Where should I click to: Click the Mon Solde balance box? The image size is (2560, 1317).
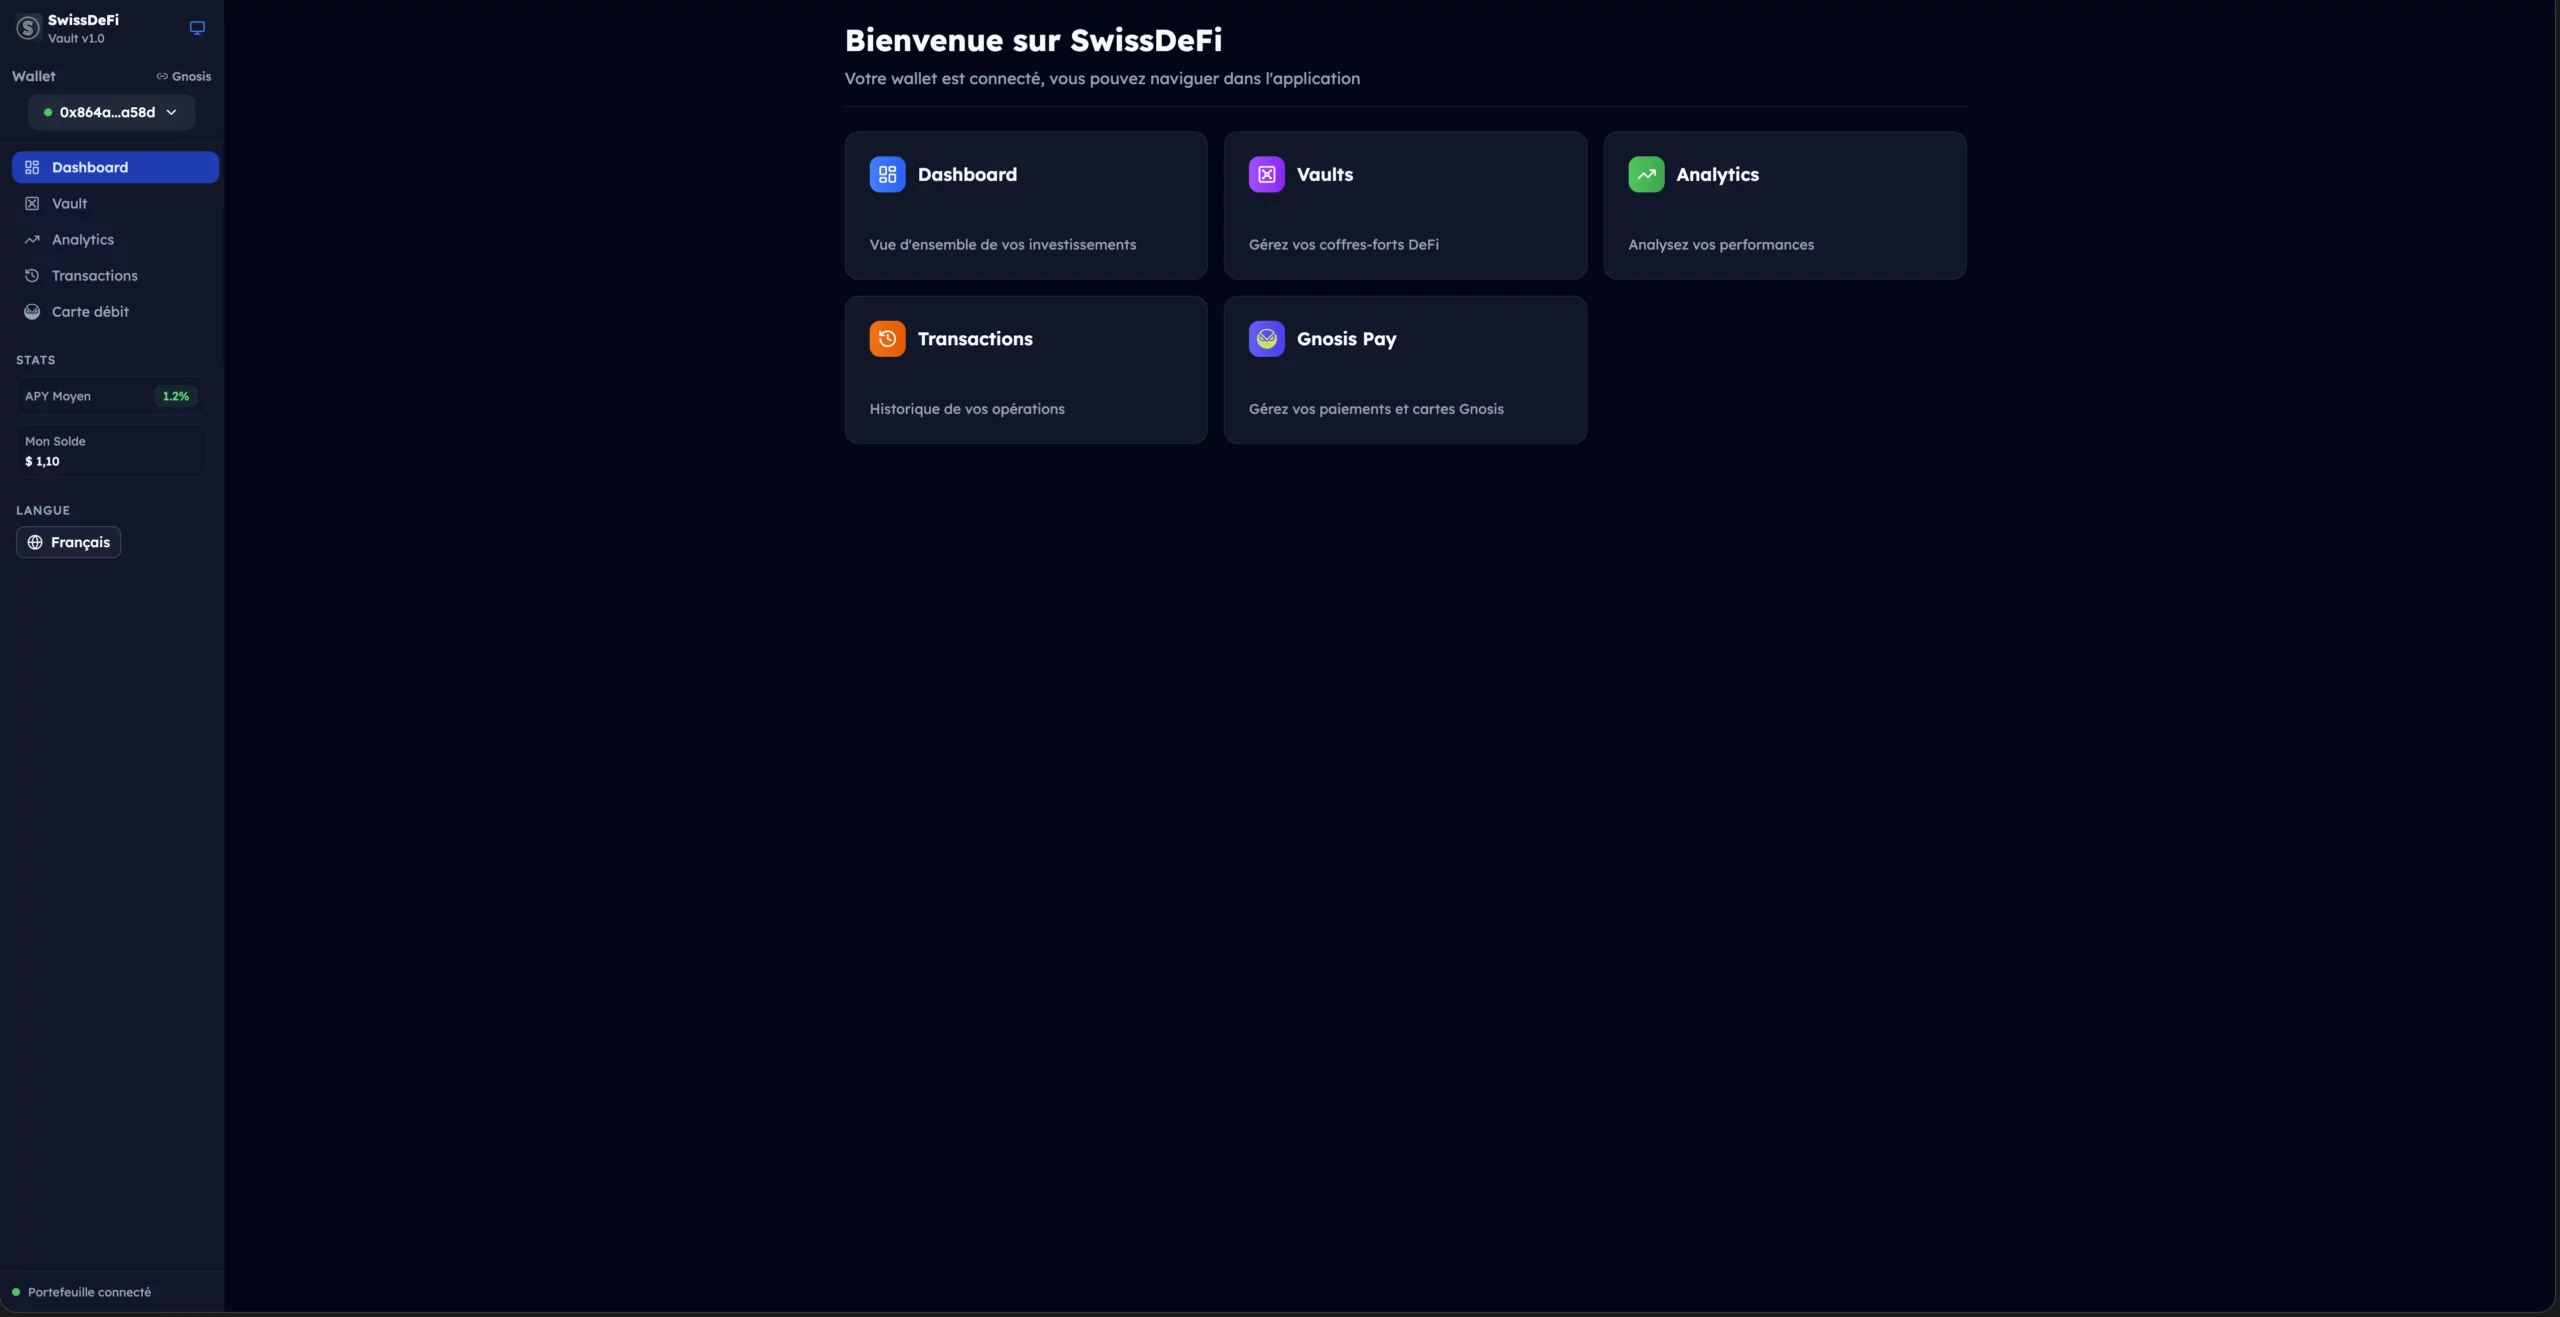click(x=110, y=451)
